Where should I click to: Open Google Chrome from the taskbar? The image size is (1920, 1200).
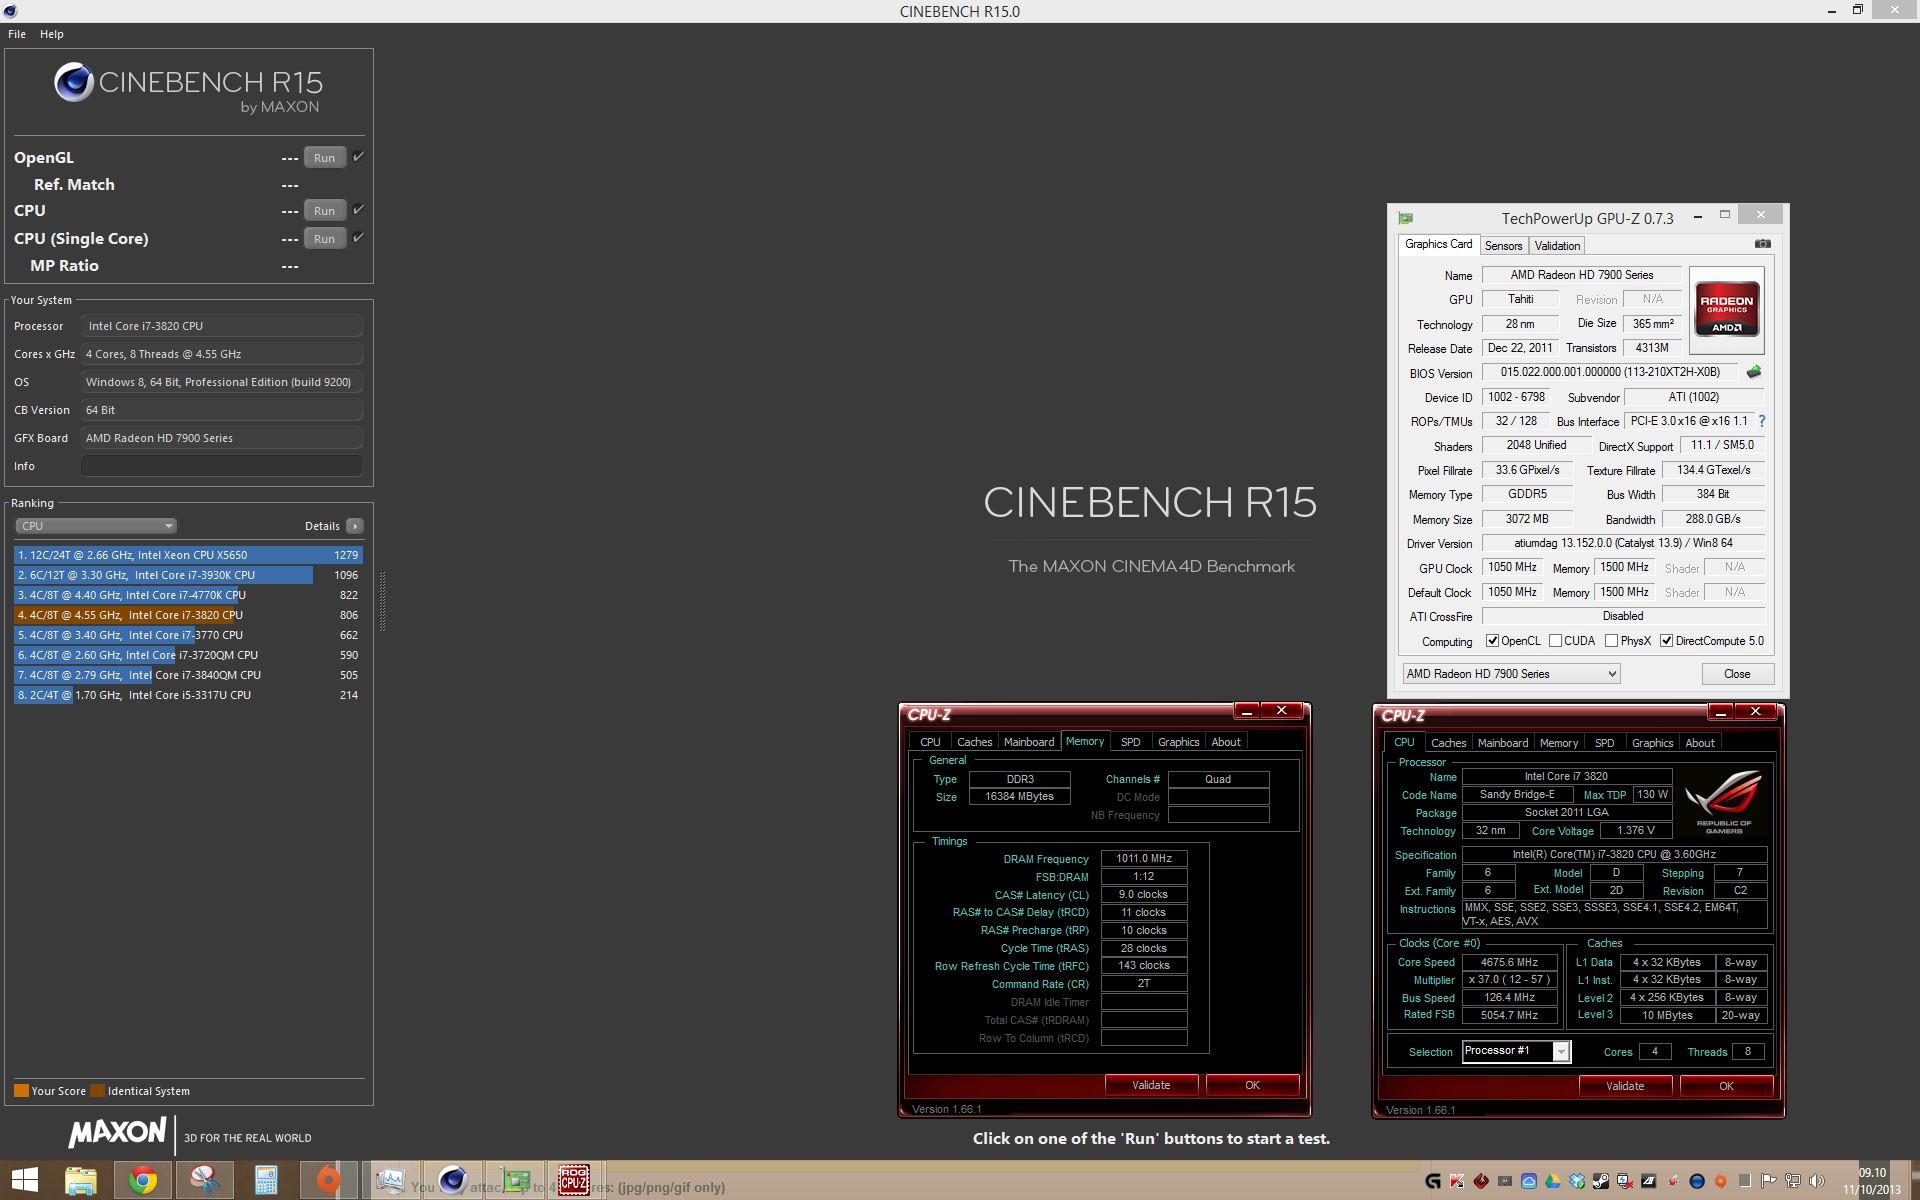(x=143, y=1181)
